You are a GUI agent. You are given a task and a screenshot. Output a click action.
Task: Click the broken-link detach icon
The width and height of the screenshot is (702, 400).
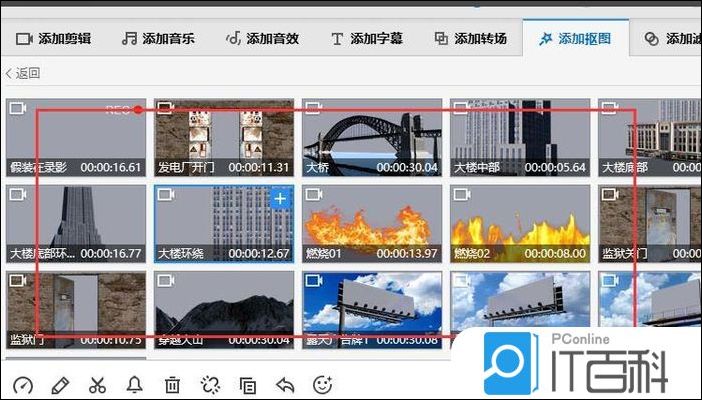(210, 385)
